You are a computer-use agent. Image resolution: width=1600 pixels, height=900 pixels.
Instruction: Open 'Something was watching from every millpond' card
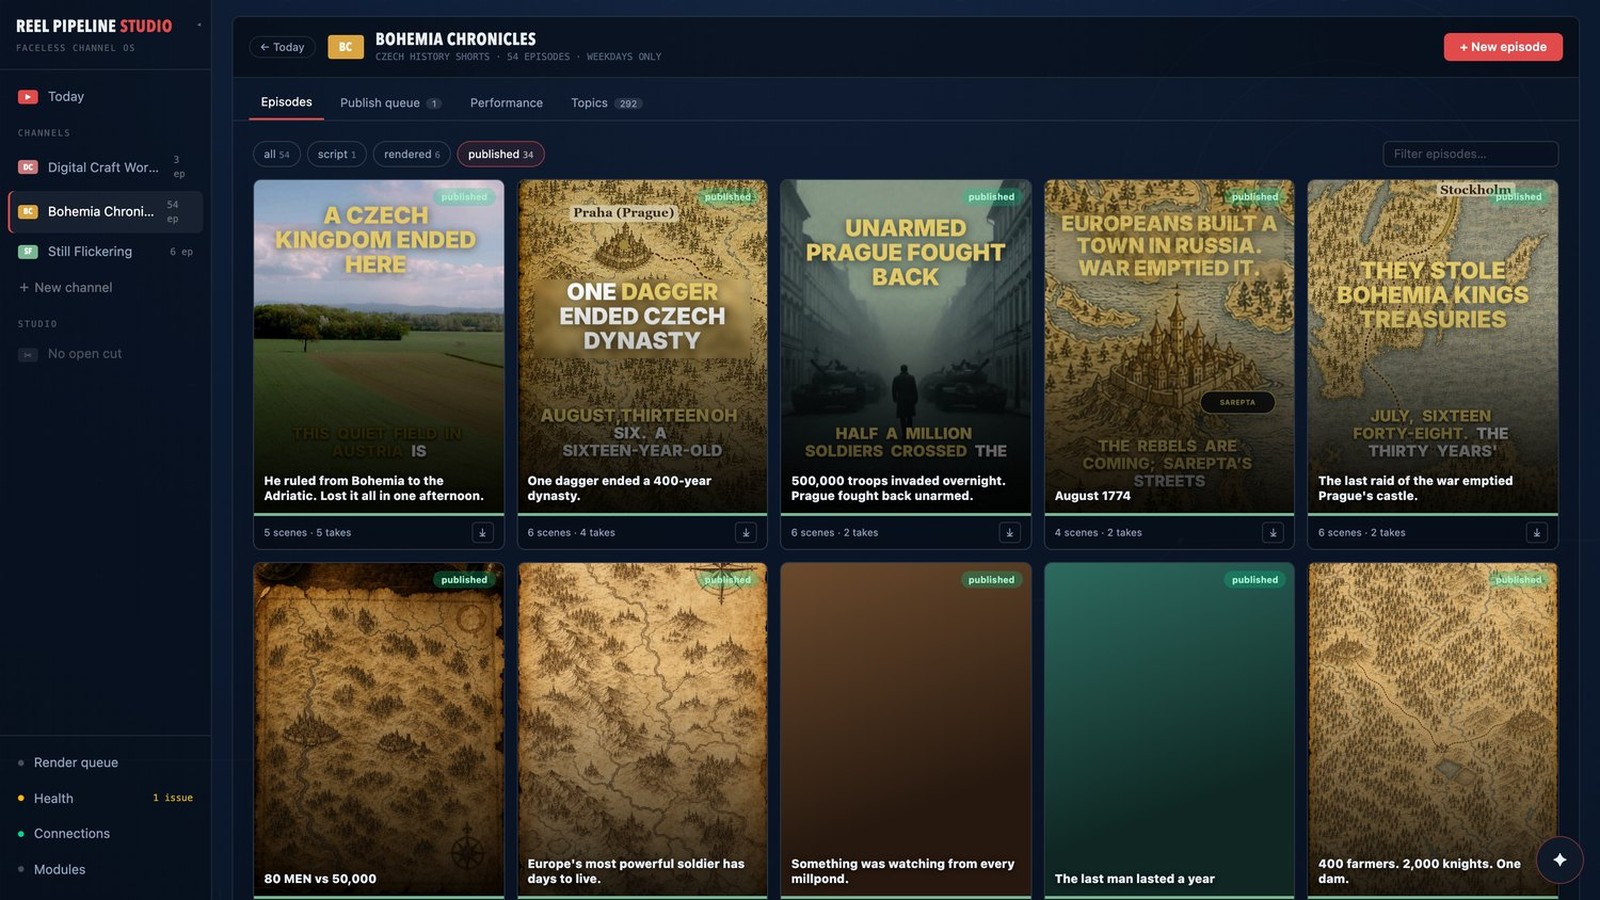point(905,730)
